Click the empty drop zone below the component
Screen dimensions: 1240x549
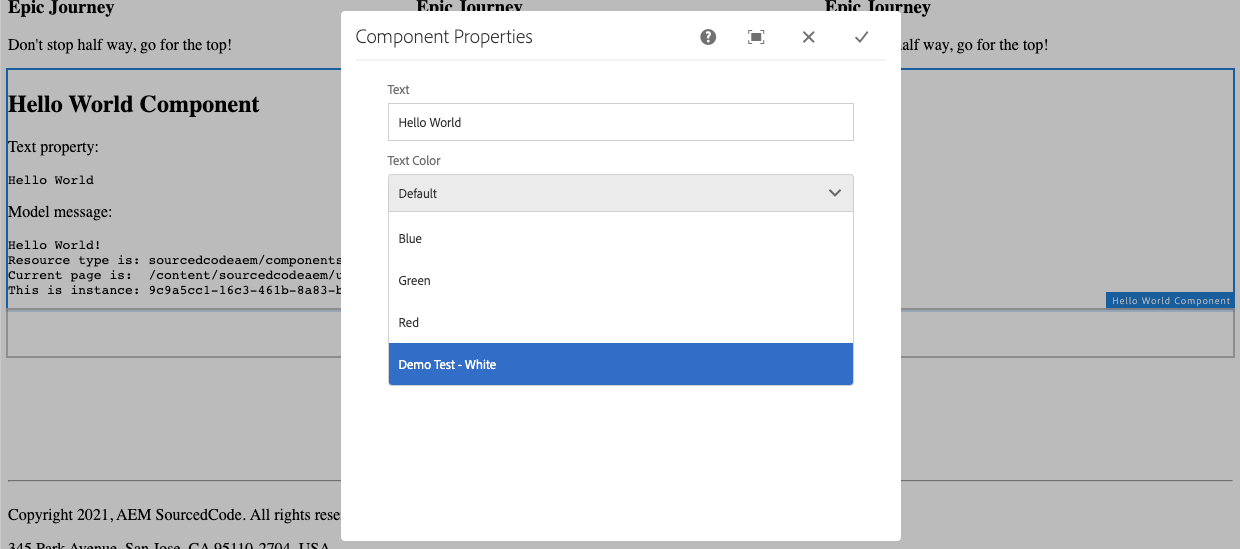tap(170, 335)
